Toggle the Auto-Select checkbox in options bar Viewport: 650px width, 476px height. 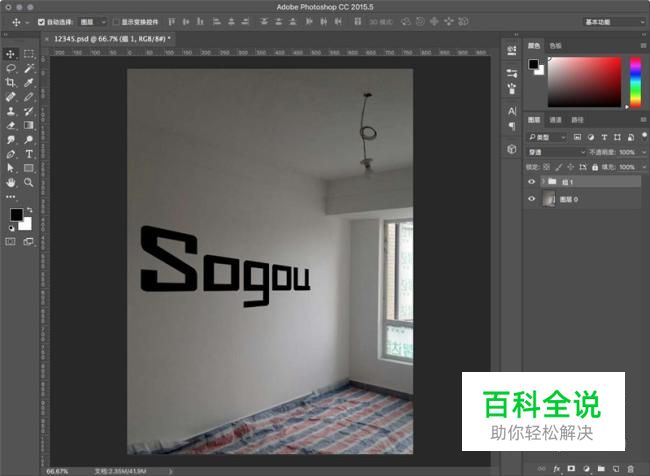[41, 22]
